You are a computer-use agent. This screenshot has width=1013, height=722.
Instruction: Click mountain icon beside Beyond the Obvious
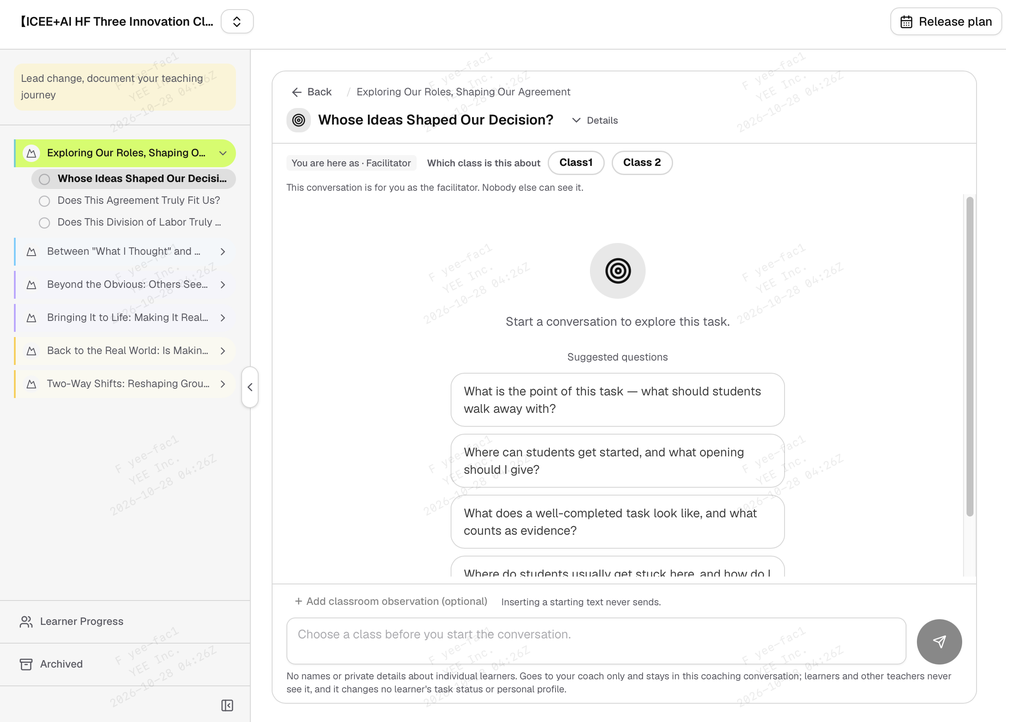pos(31,285)
